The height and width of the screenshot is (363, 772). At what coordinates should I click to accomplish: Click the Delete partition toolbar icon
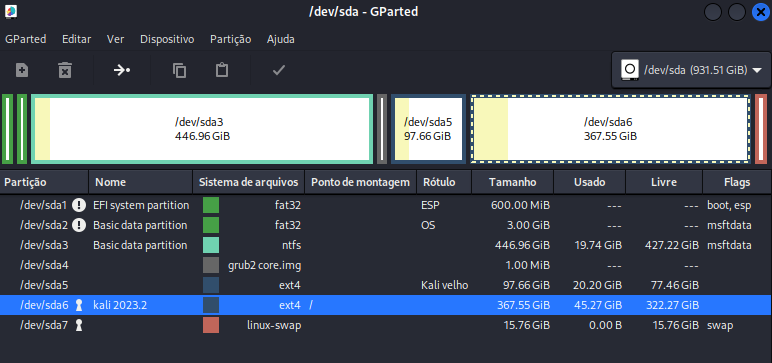tap(65, 70)
